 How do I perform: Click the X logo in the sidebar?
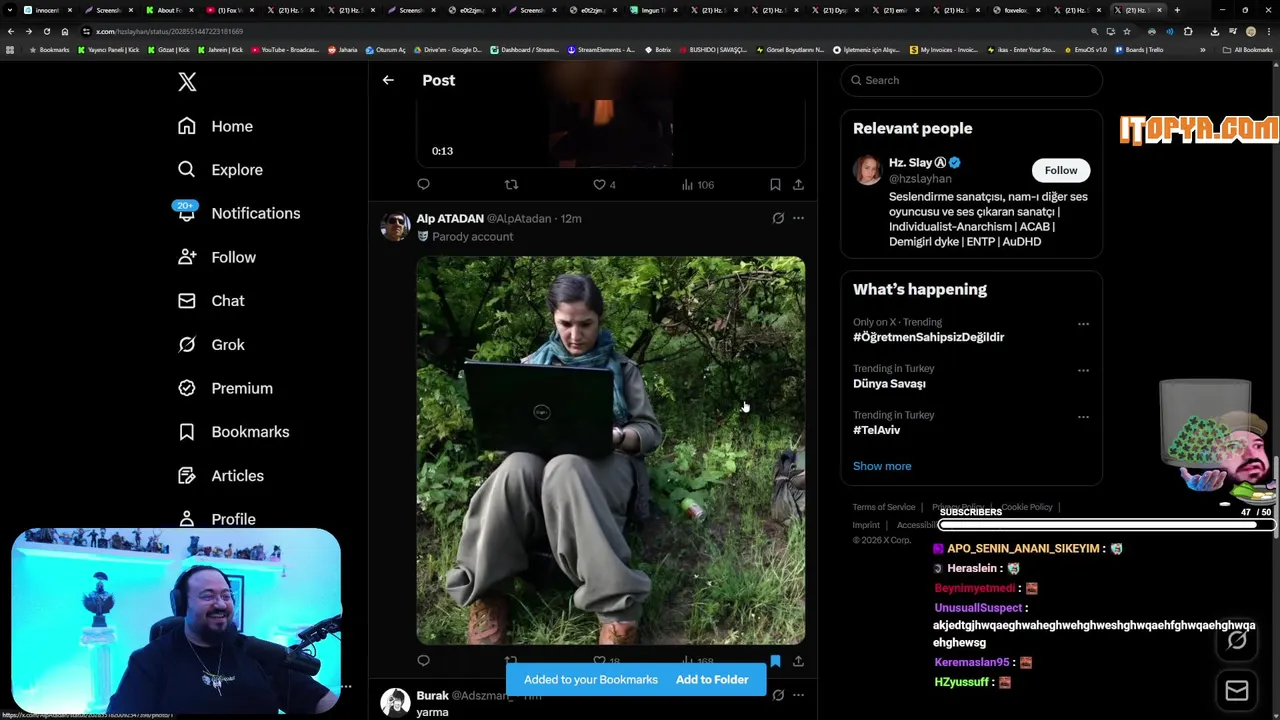(187, 82)
